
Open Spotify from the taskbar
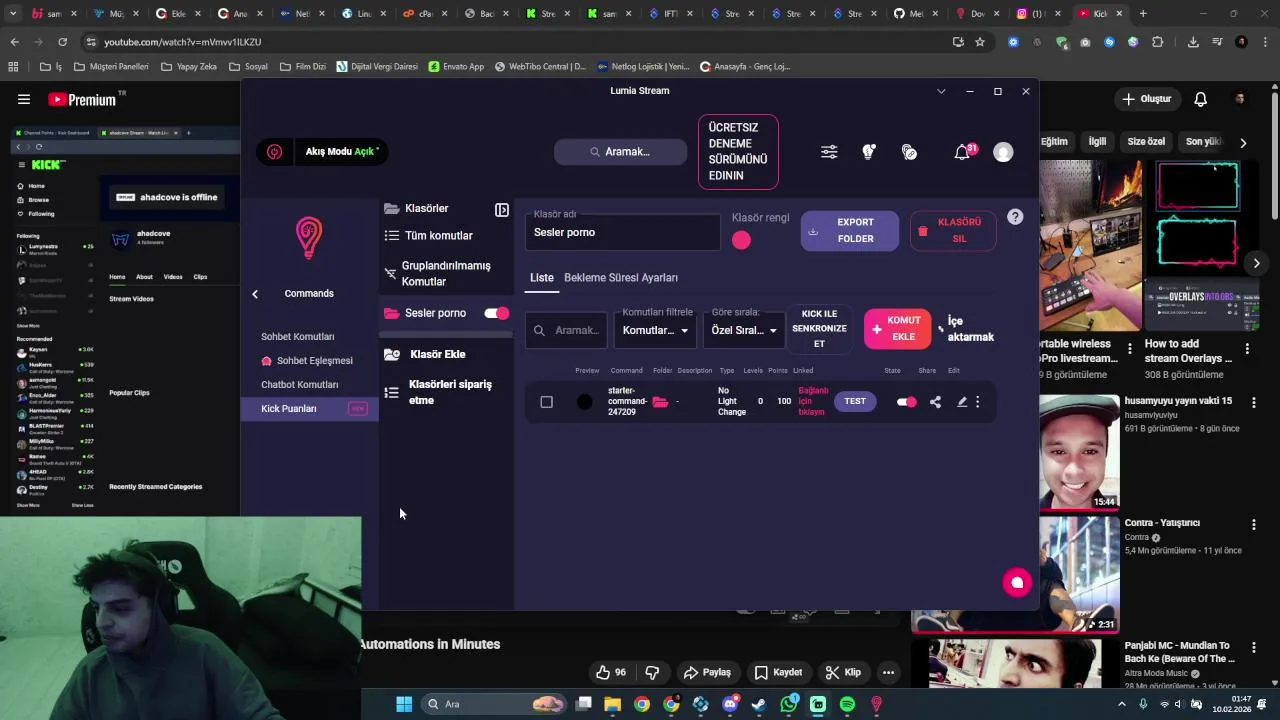tap(847, 704)
